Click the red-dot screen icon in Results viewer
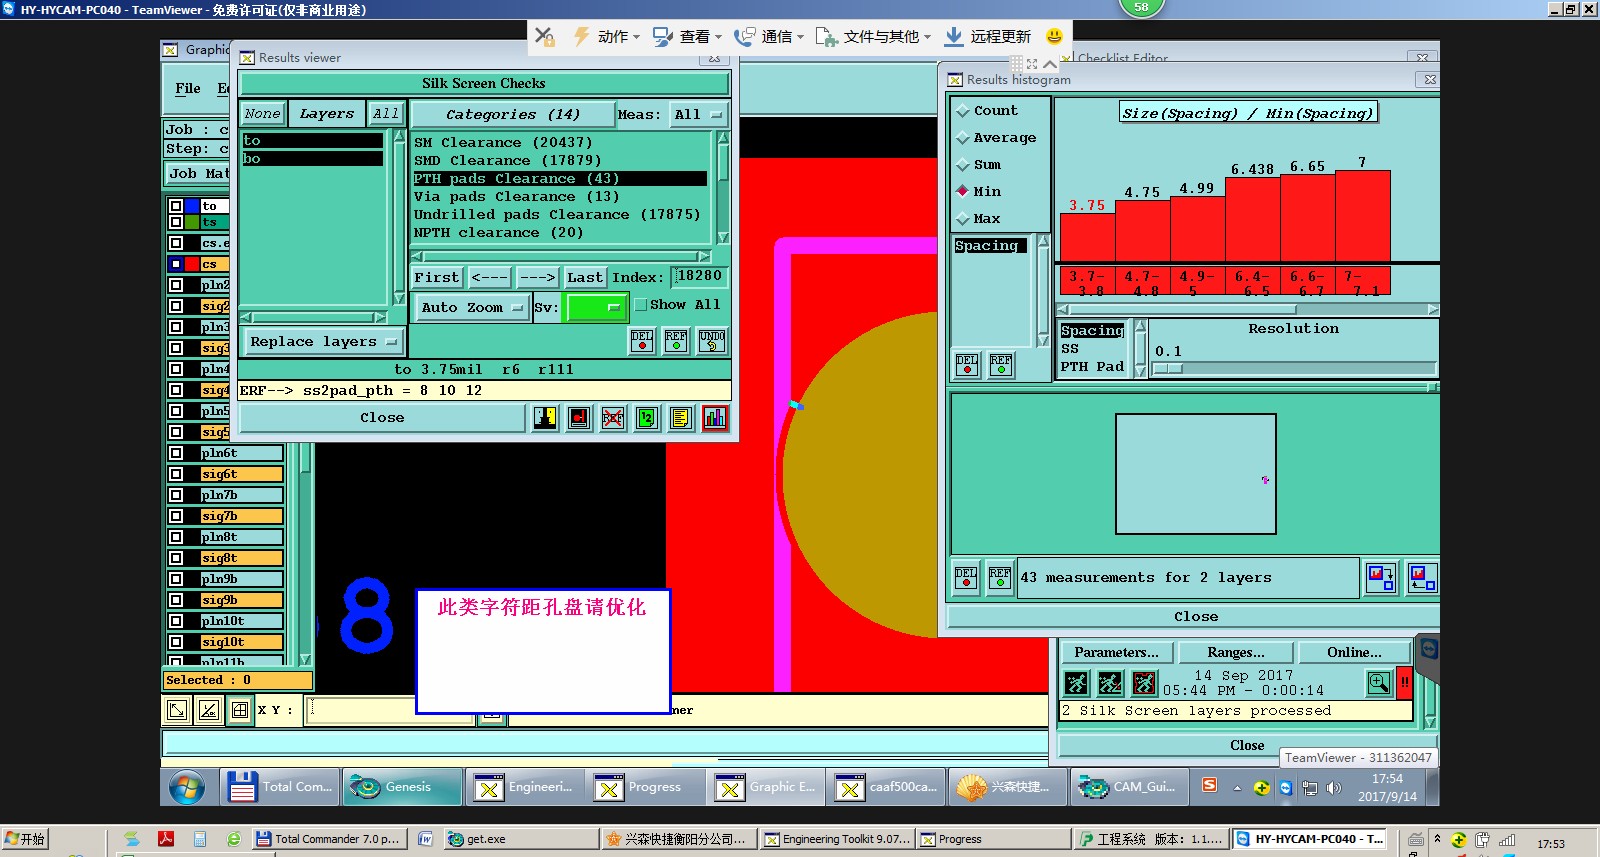 point(579,418)
